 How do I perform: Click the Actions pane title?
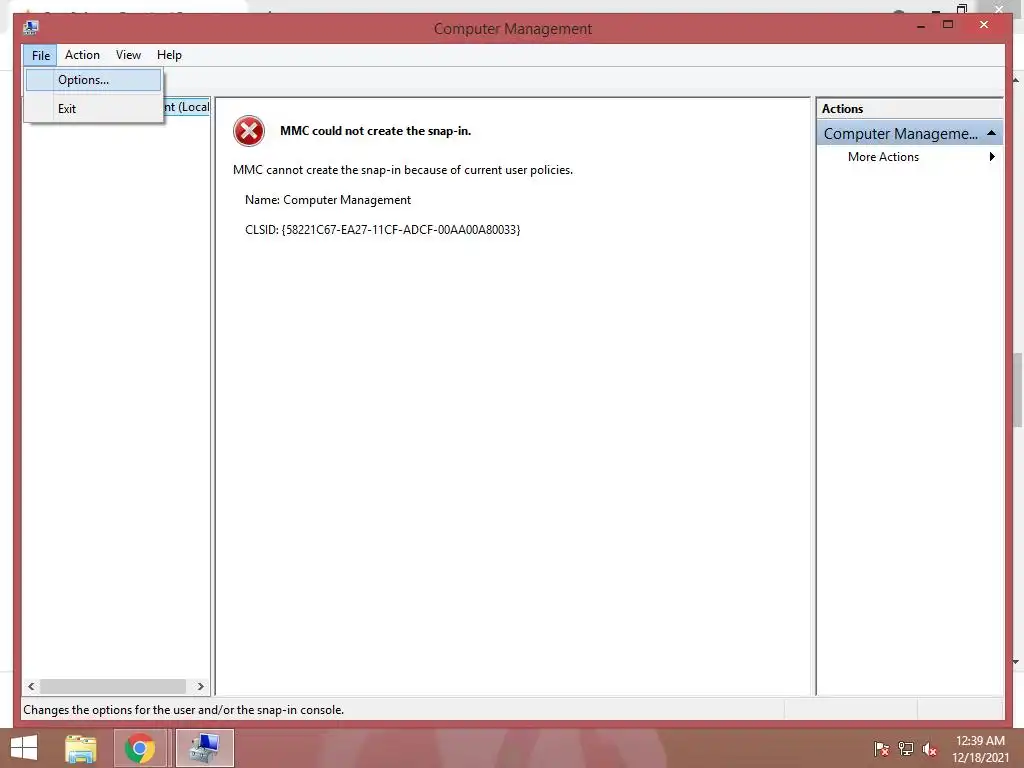point(842,109)
